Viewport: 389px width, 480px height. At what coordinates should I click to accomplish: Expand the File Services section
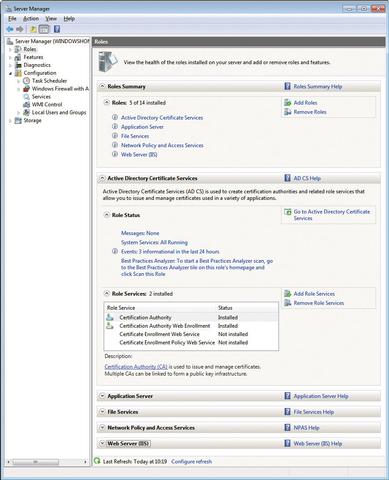click(102, 412)
